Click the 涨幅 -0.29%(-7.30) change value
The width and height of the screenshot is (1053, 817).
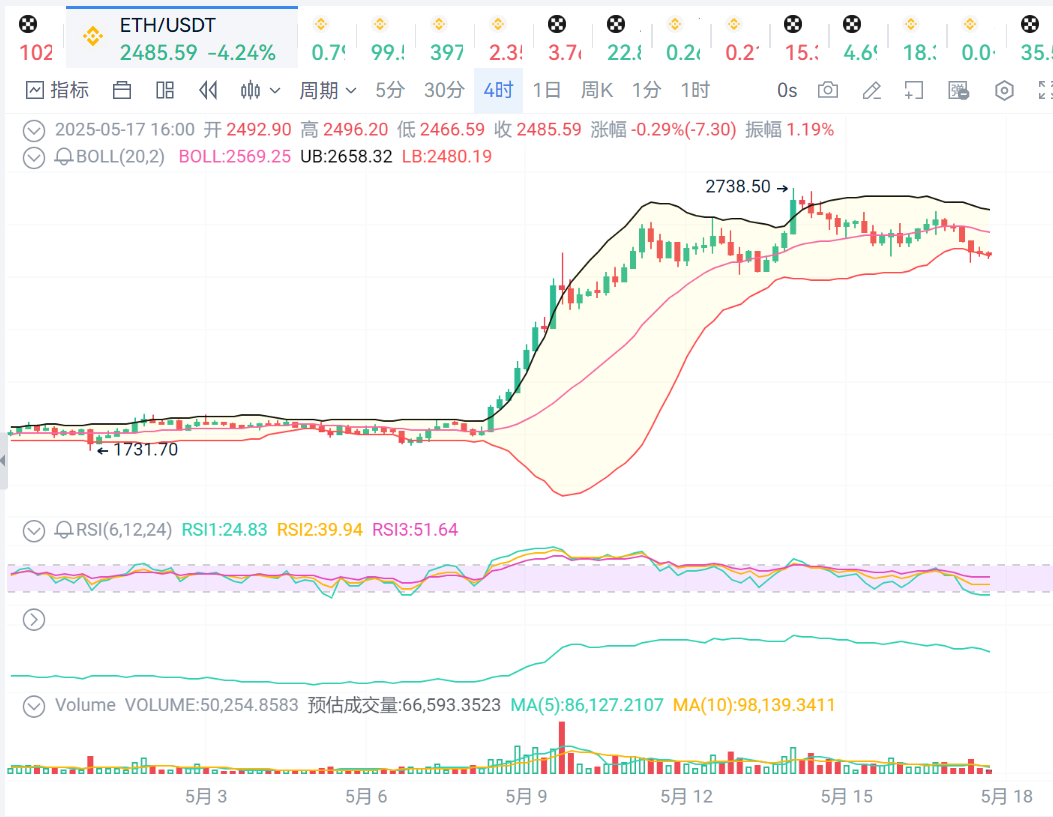point(663,130)
